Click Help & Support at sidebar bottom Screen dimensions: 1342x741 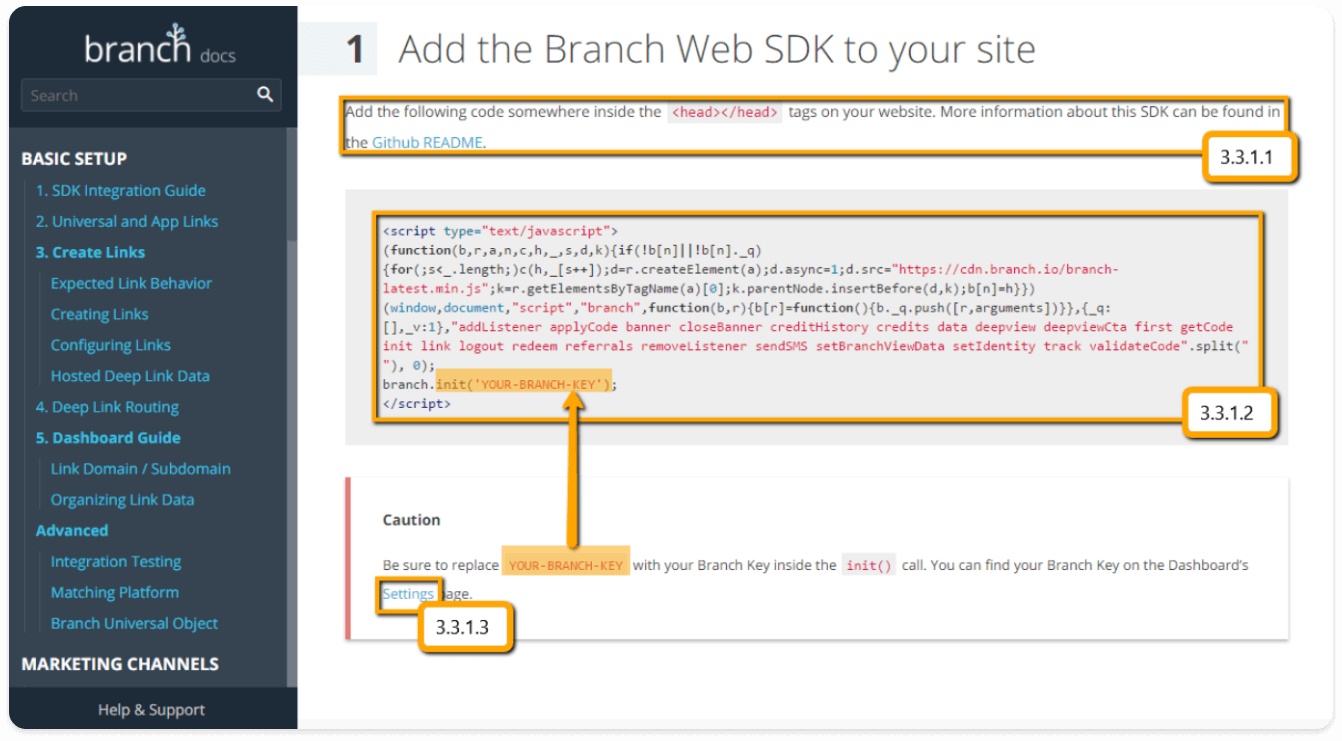coord(151,709)
